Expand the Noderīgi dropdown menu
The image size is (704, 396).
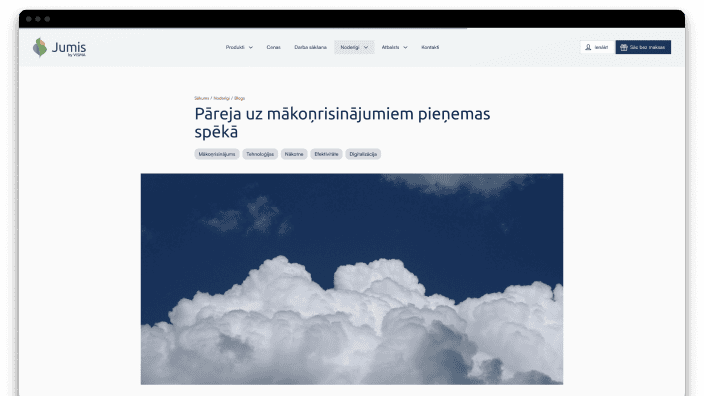tap(354, 47)
